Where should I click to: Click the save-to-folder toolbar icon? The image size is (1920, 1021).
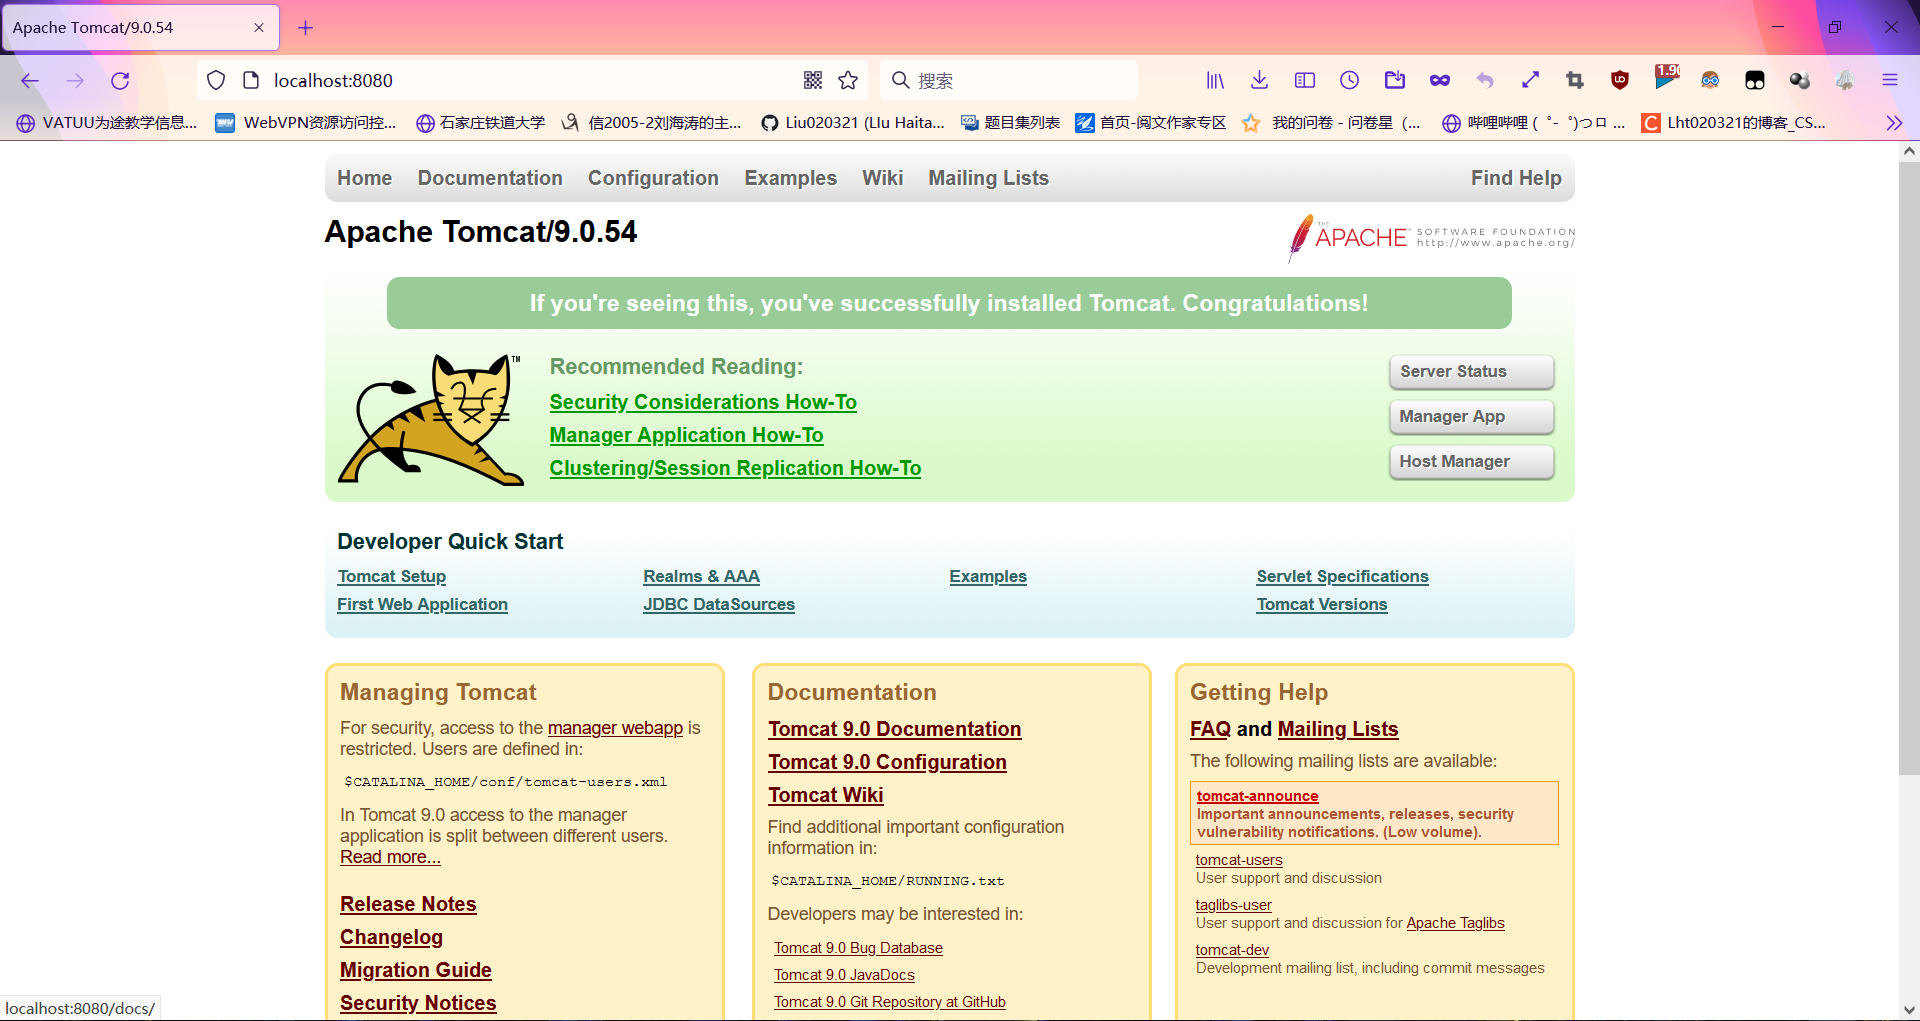point(1395,80)
